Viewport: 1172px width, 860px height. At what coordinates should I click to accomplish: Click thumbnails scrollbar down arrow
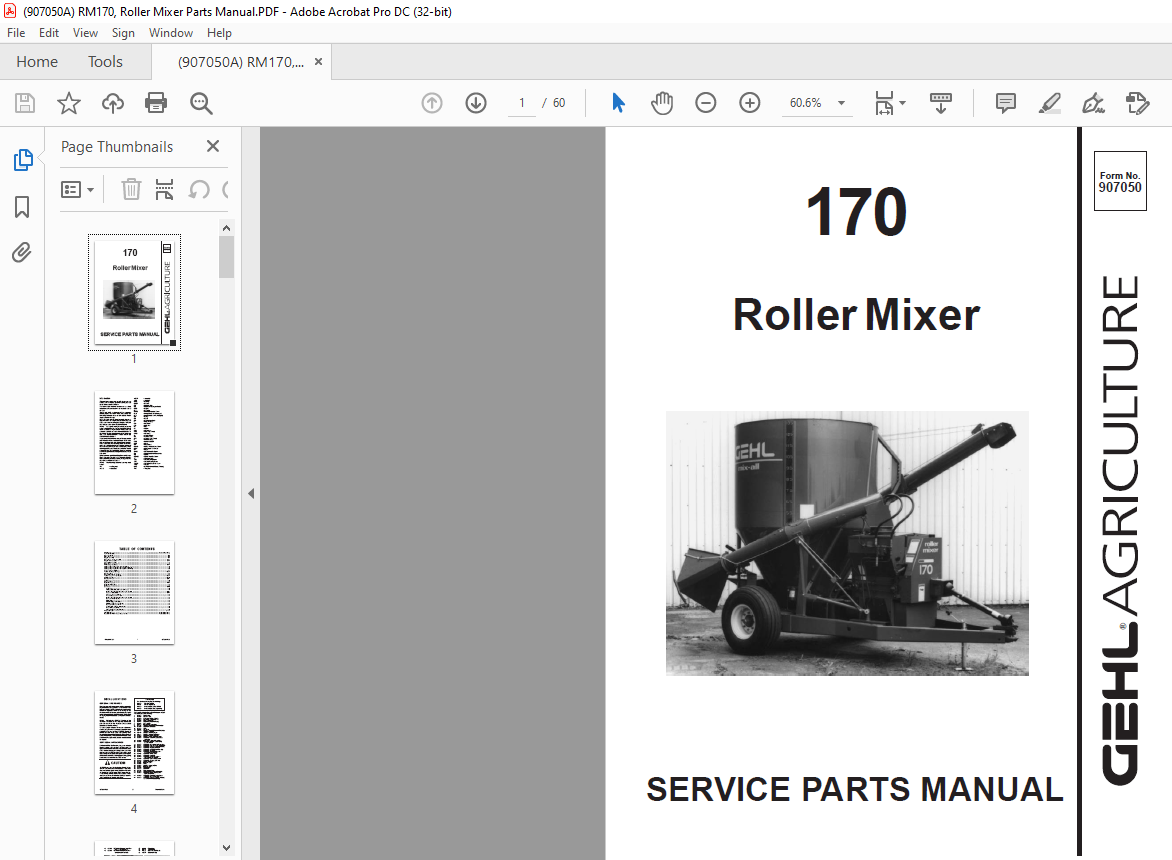click(226, 848)
